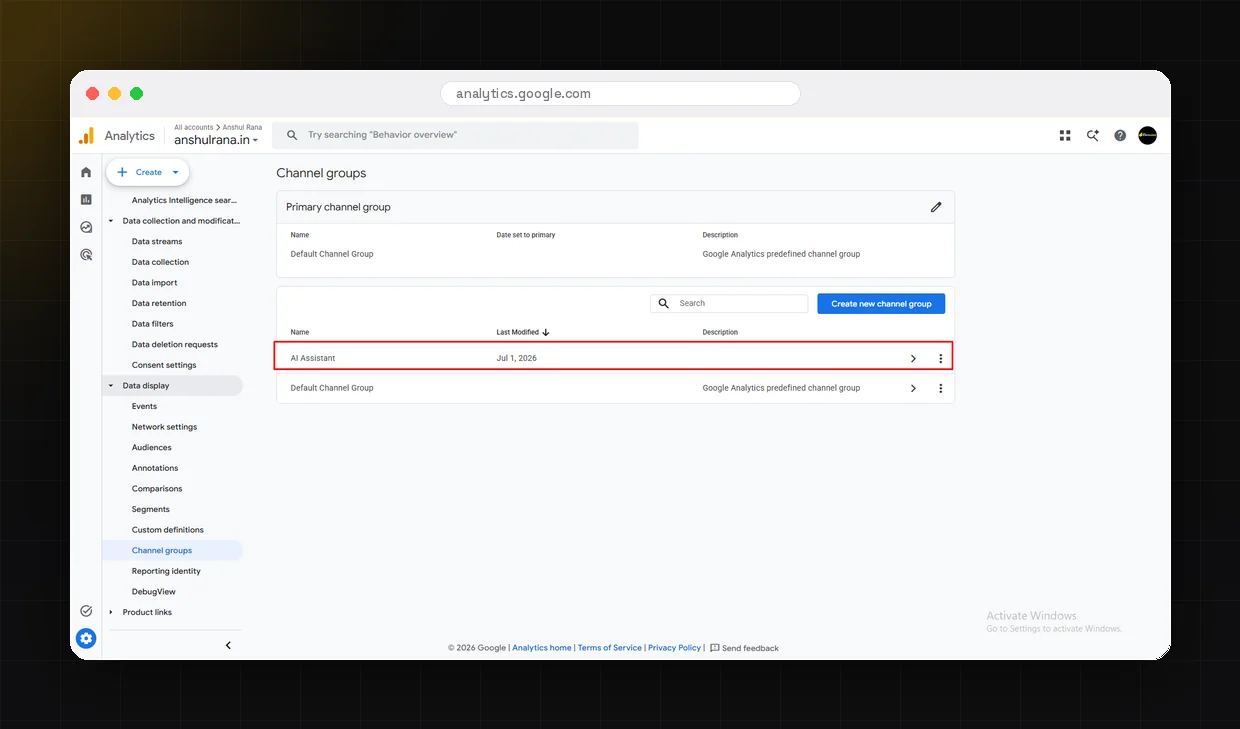Open Data streams in sidebar
The width and height of the screenshot is (1240, 729).
coord(157,241)
